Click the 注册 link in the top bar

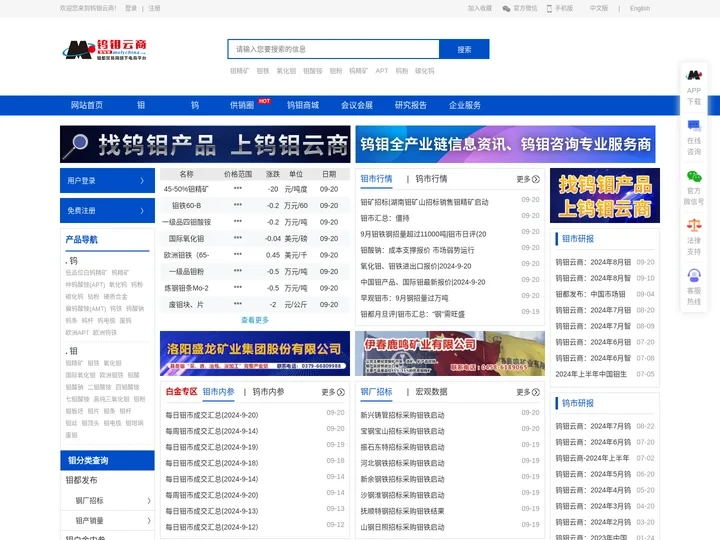tap(154, 8)
